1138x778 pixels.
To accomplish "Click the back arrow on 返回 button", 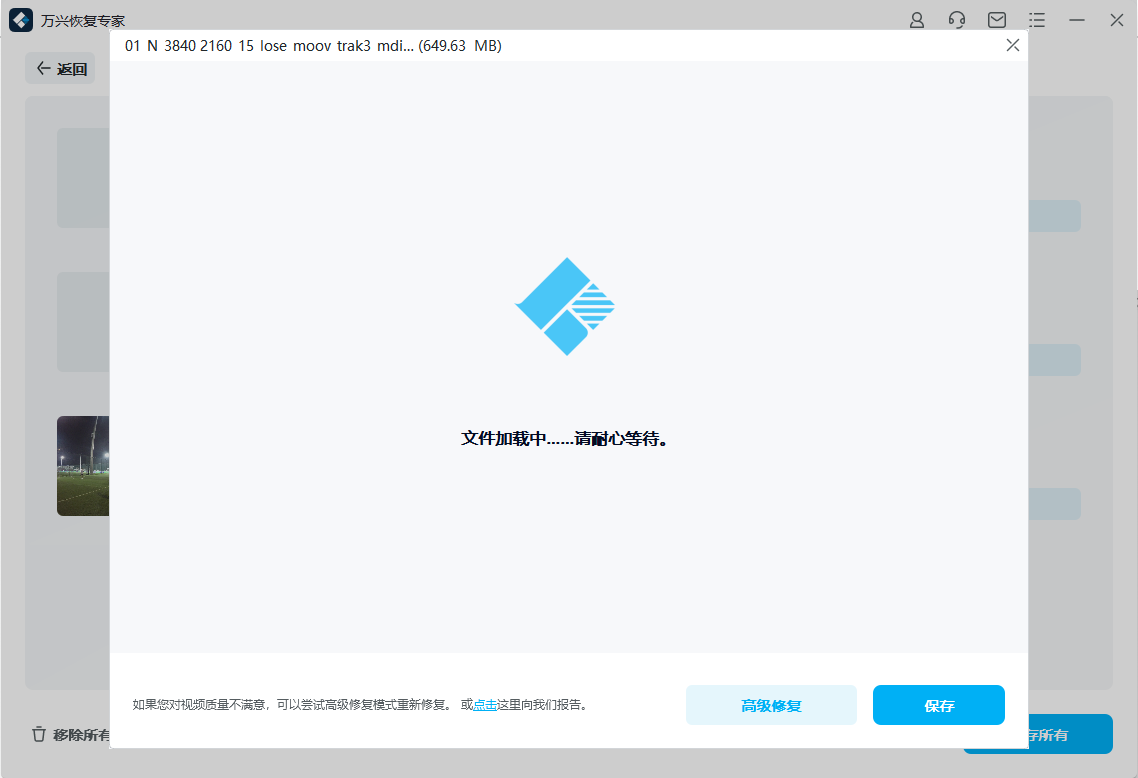I will point(42,68).
